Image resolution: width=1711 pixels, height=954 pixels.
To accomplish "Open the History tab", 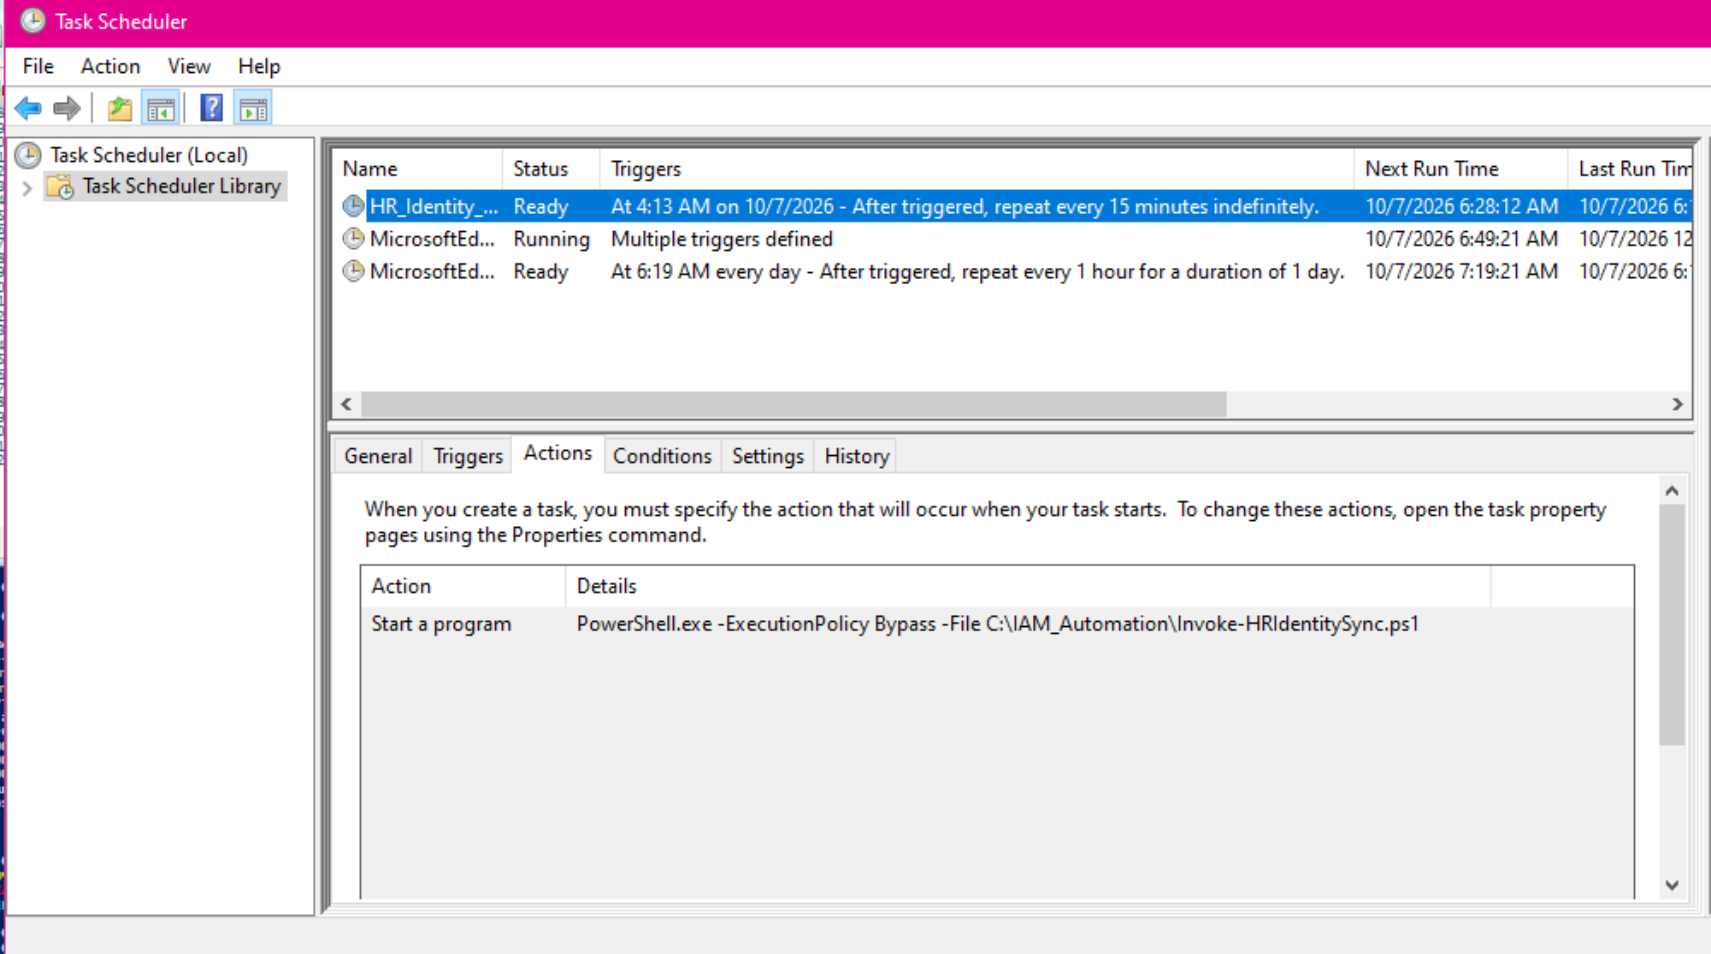I will (x=857, y=456).
